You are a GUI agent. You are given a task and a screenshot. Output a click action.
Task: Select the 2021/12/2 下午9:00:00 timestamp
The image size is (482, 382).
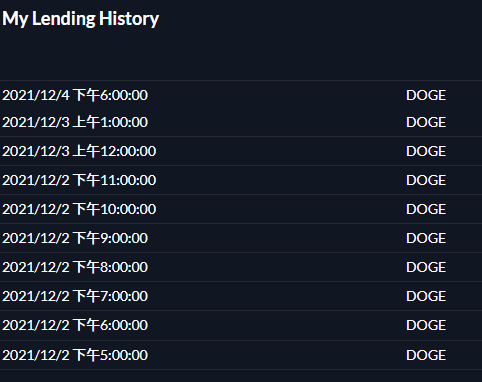click(75, 238)
